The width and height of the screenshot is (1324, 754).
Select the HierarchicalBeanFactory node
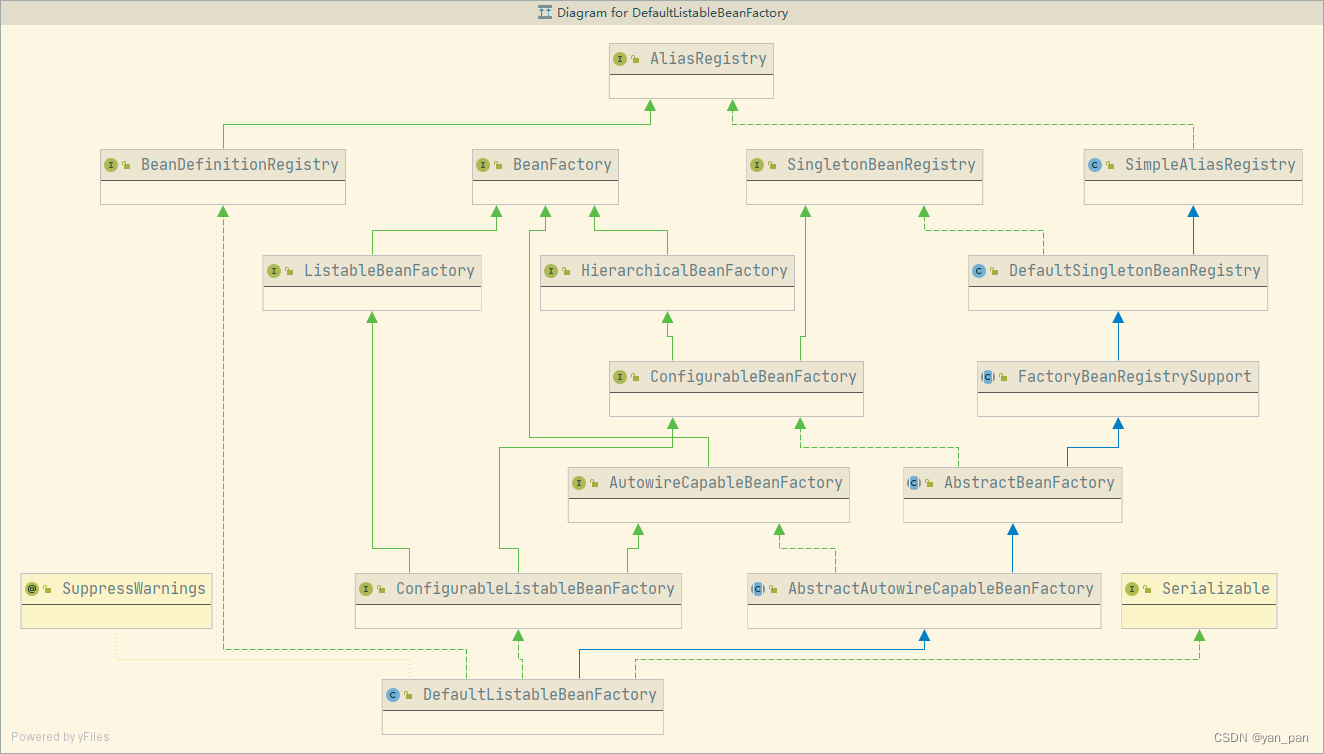(x=668, y=283)
